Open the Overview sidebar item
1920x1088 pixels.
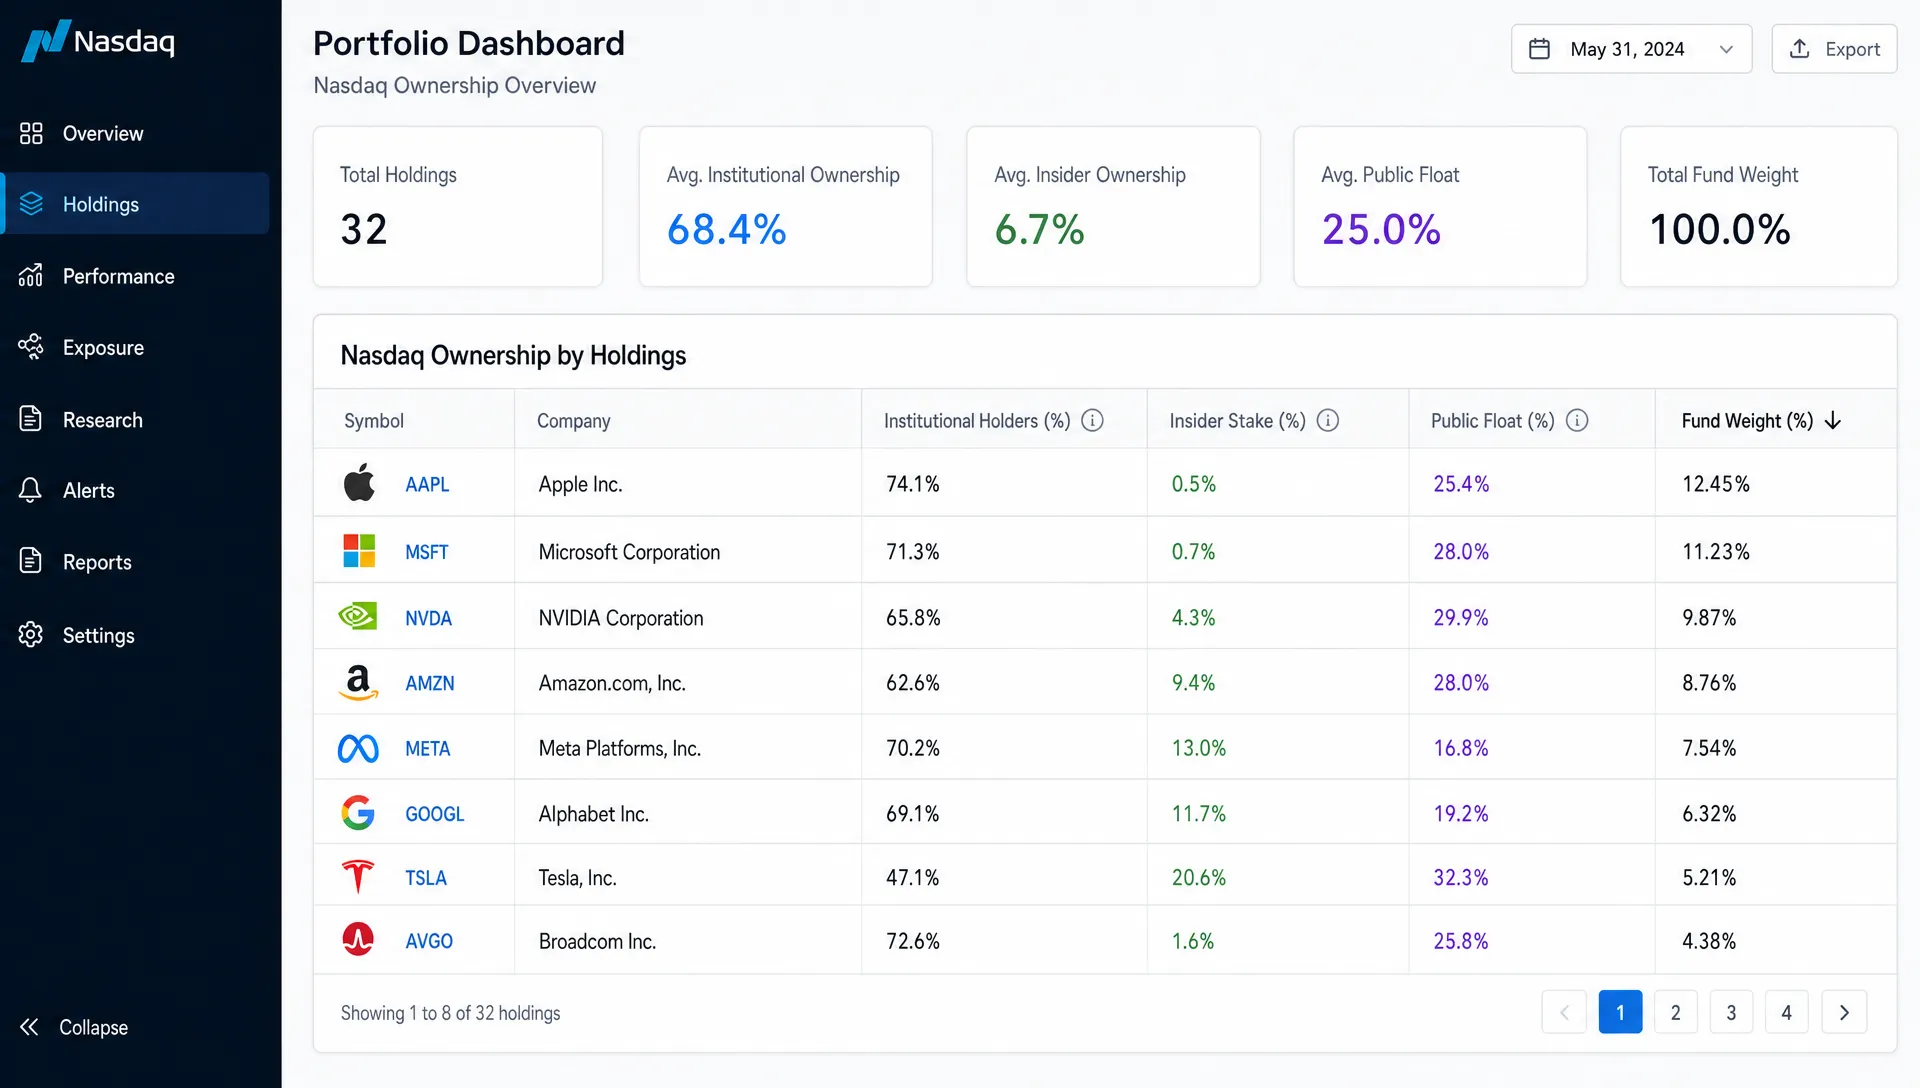tap(135, 133)
